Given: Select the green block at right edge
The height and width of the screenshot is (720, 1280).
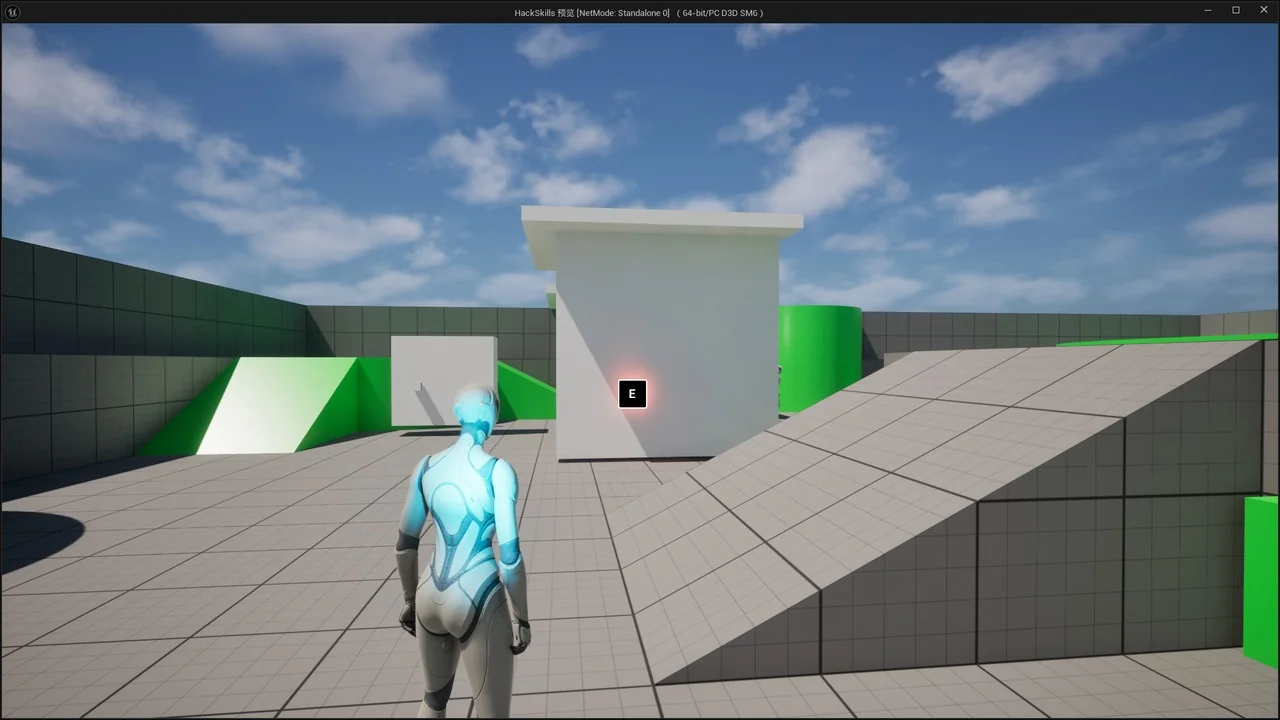Looking at the screenshot, I should (1261, 580).
